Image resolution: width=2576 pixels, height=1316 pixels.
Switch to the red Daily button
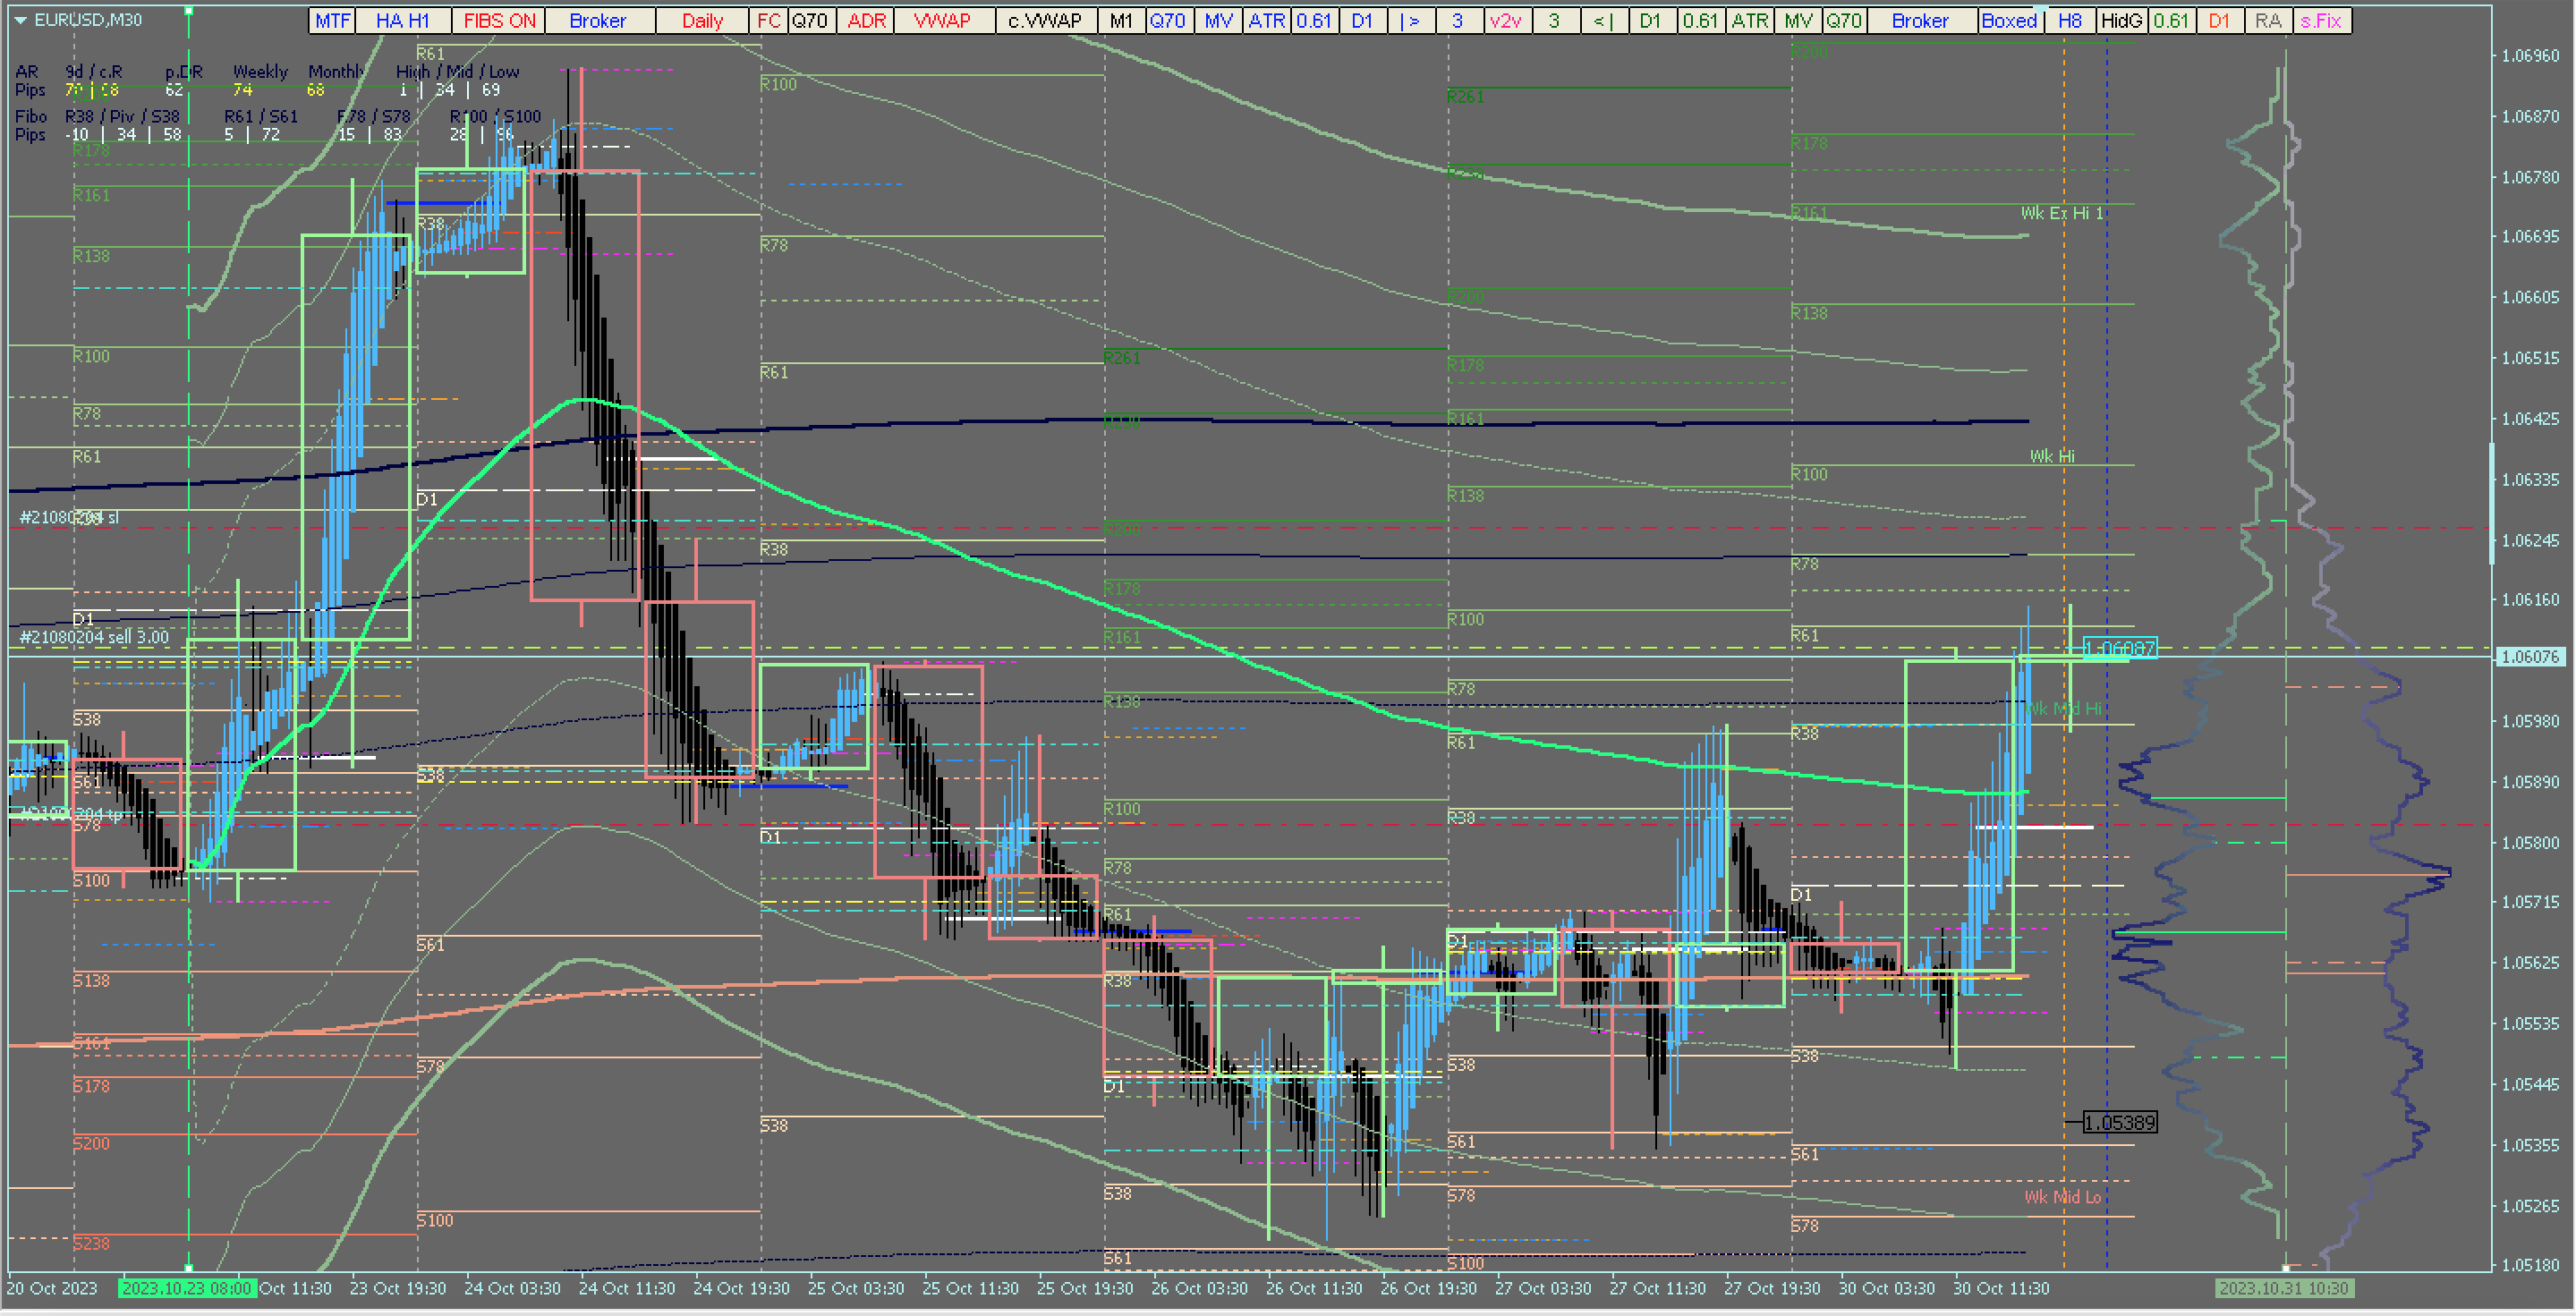(x=702, y=20)
